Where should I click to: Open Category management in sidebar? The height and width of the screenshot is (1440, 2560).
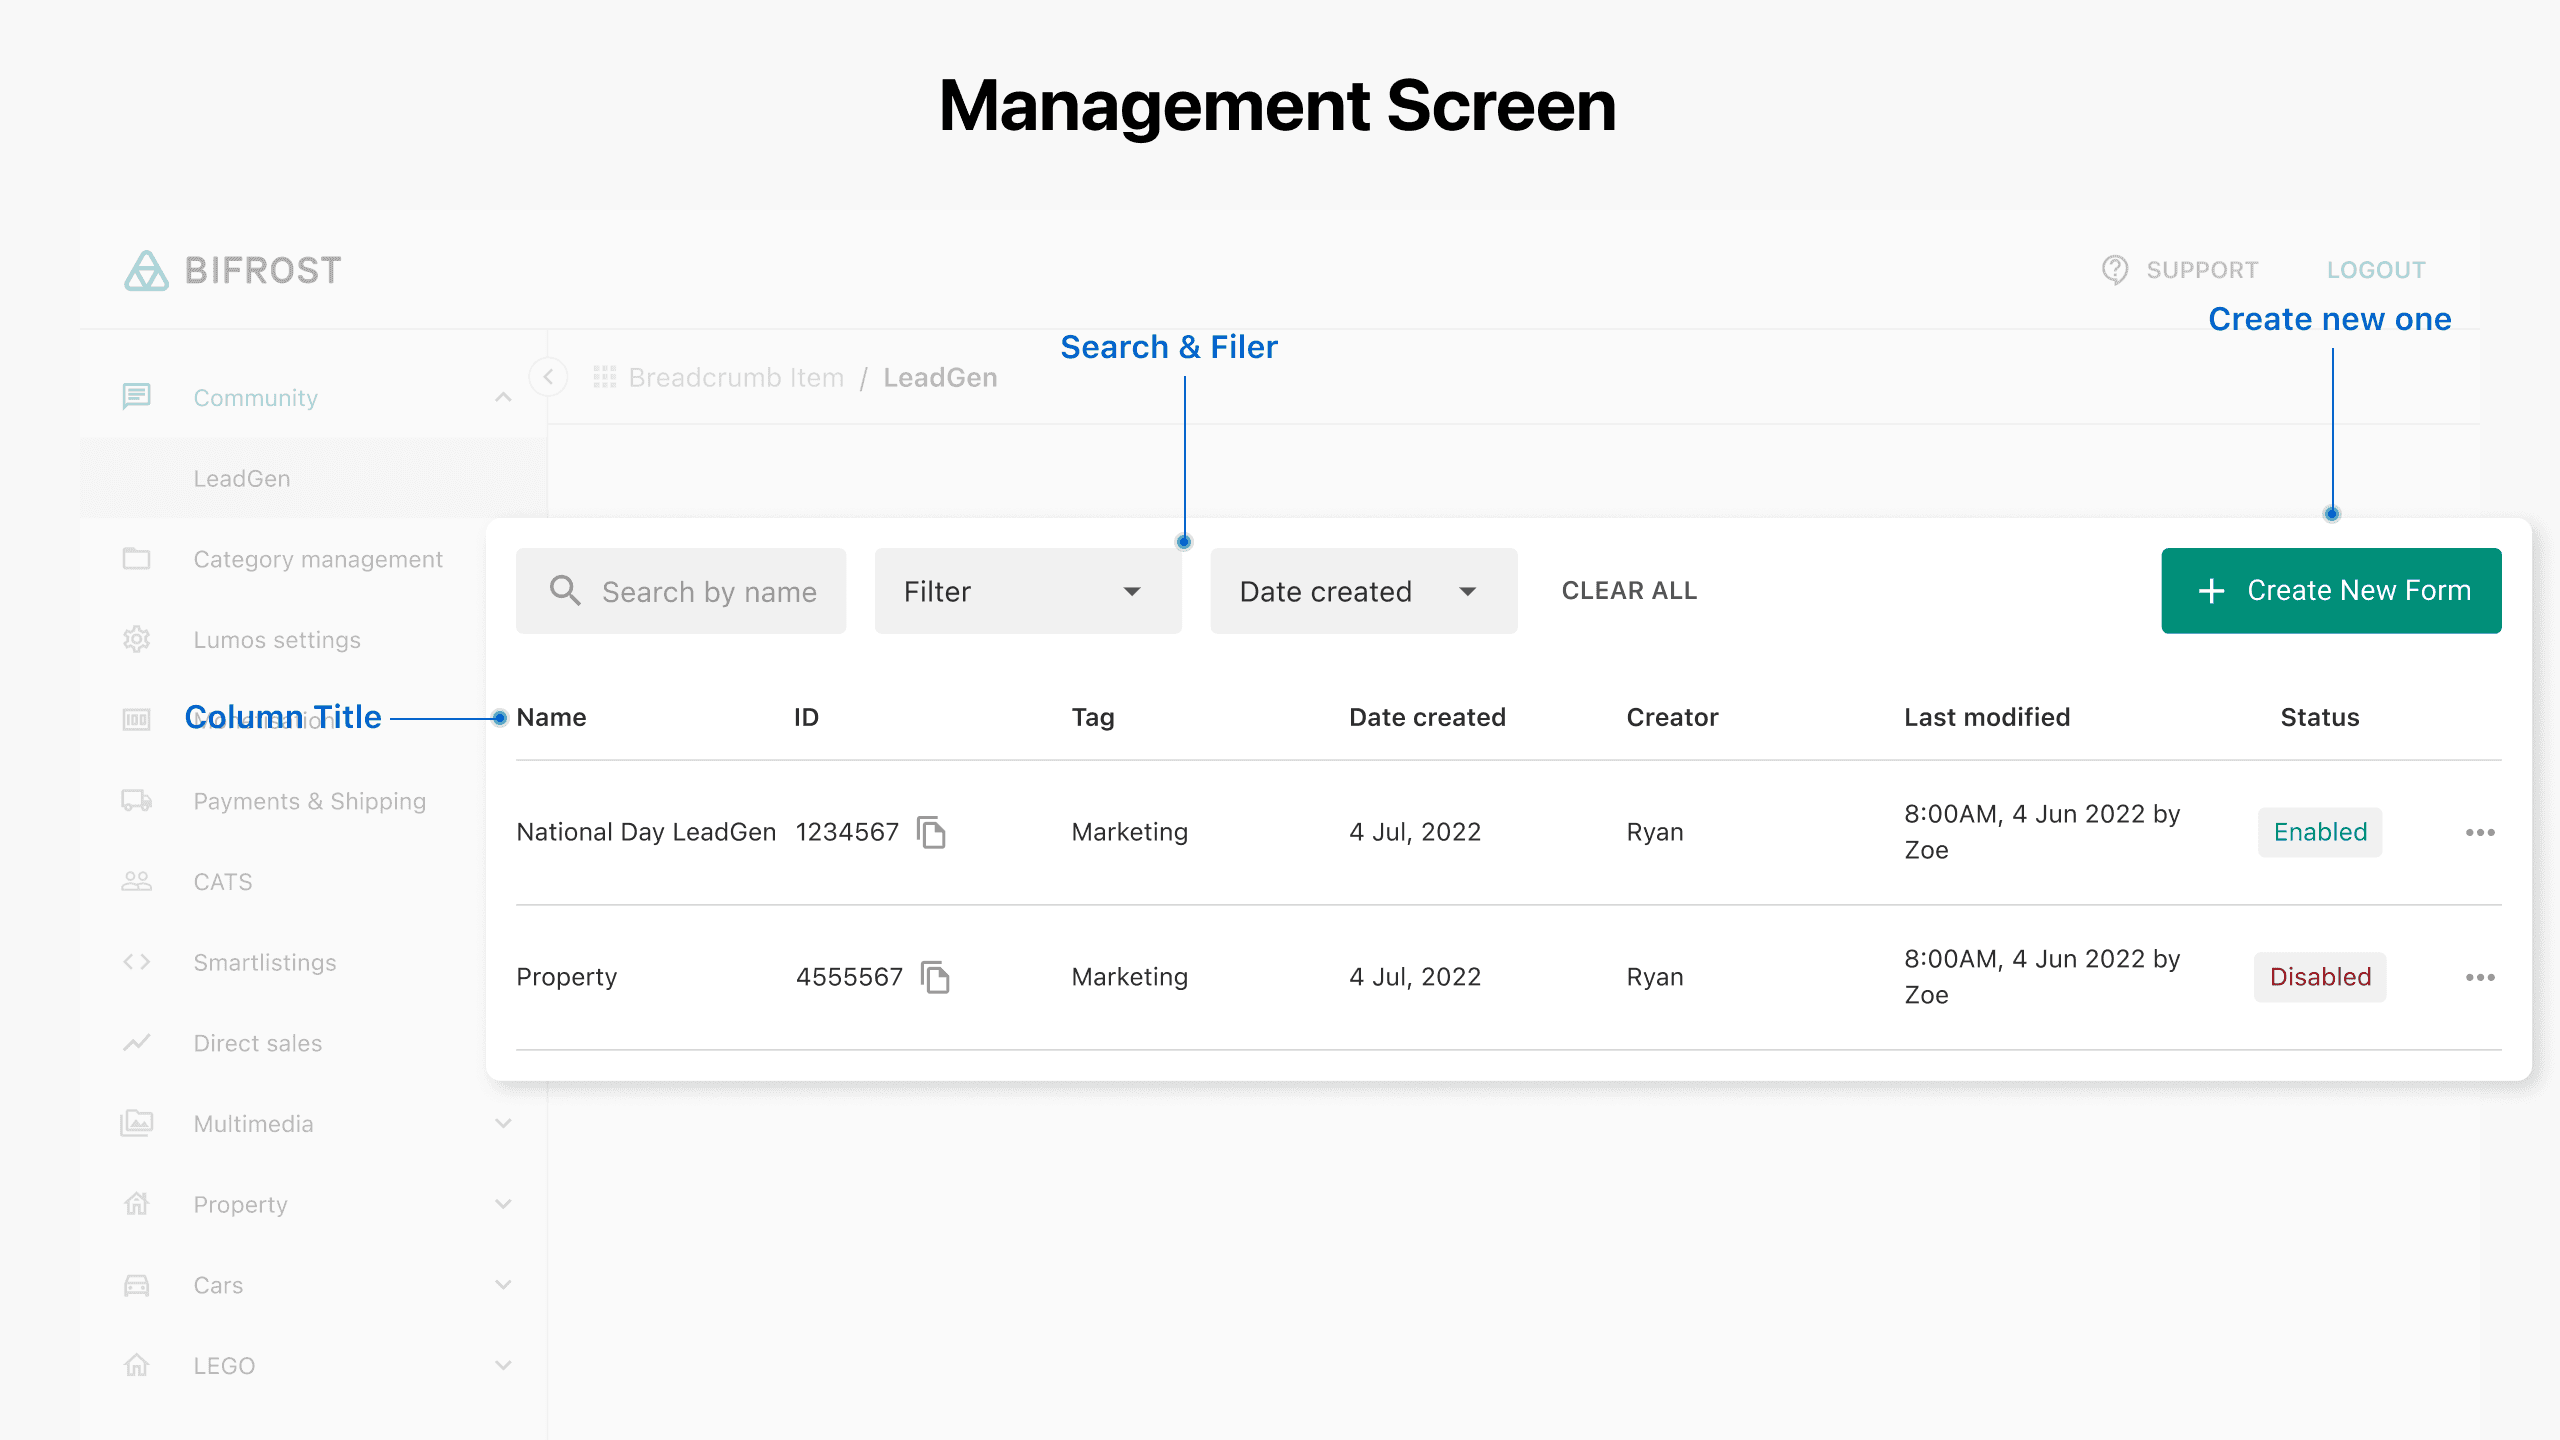(317, 559)
